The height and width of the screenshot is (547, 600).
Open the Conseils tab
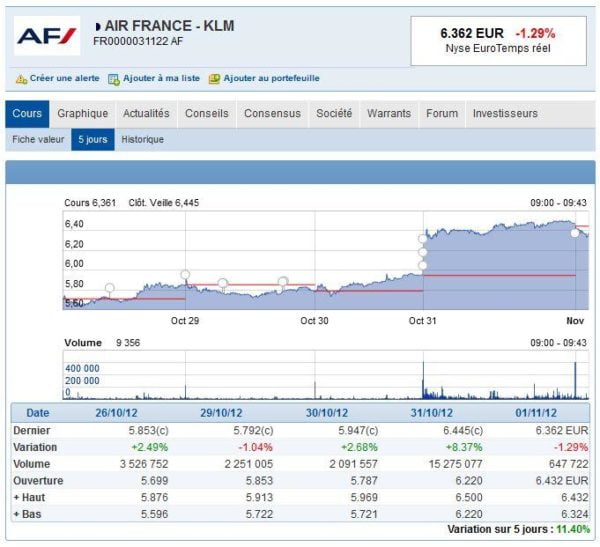[x=207, y=114]
